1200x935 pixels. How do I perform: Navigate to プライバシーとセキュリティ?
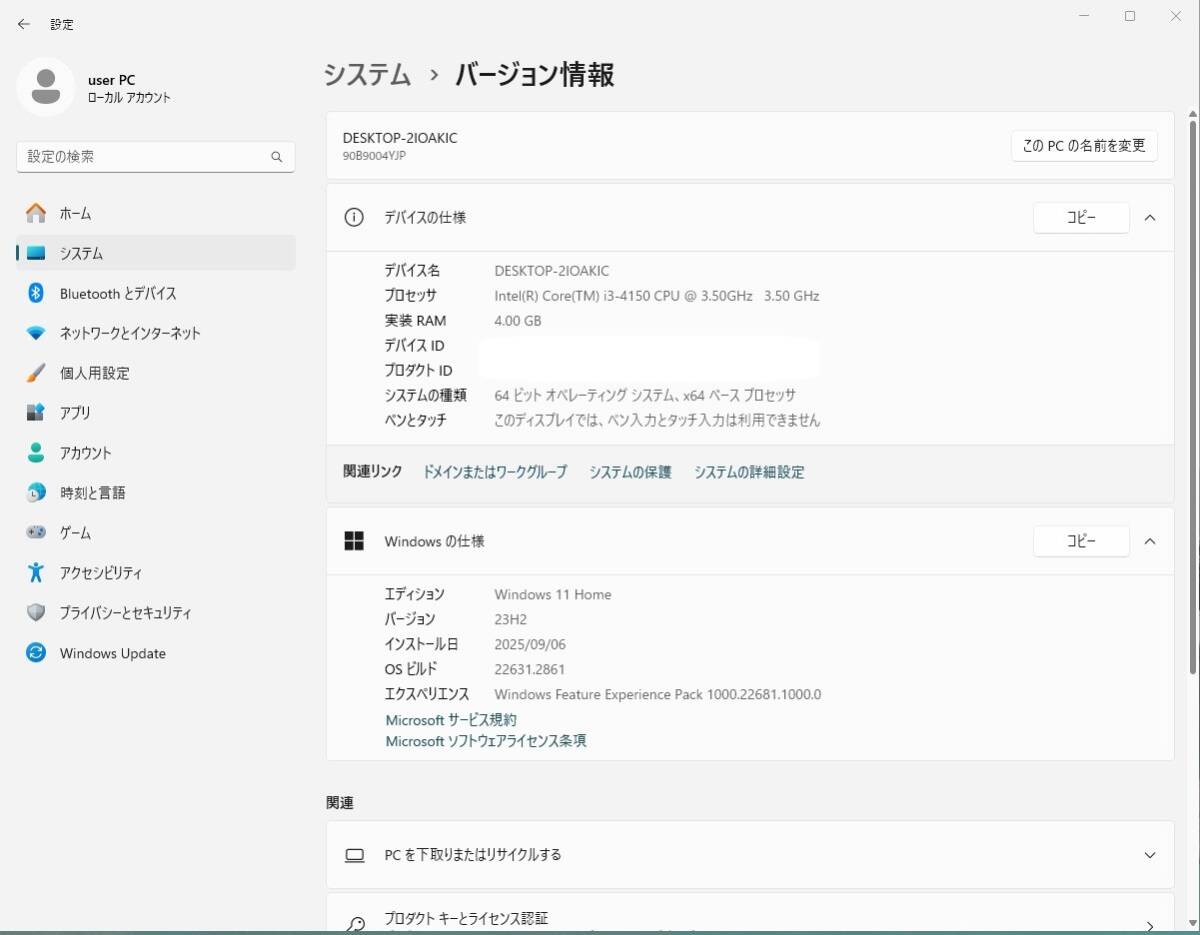(156, 613)
